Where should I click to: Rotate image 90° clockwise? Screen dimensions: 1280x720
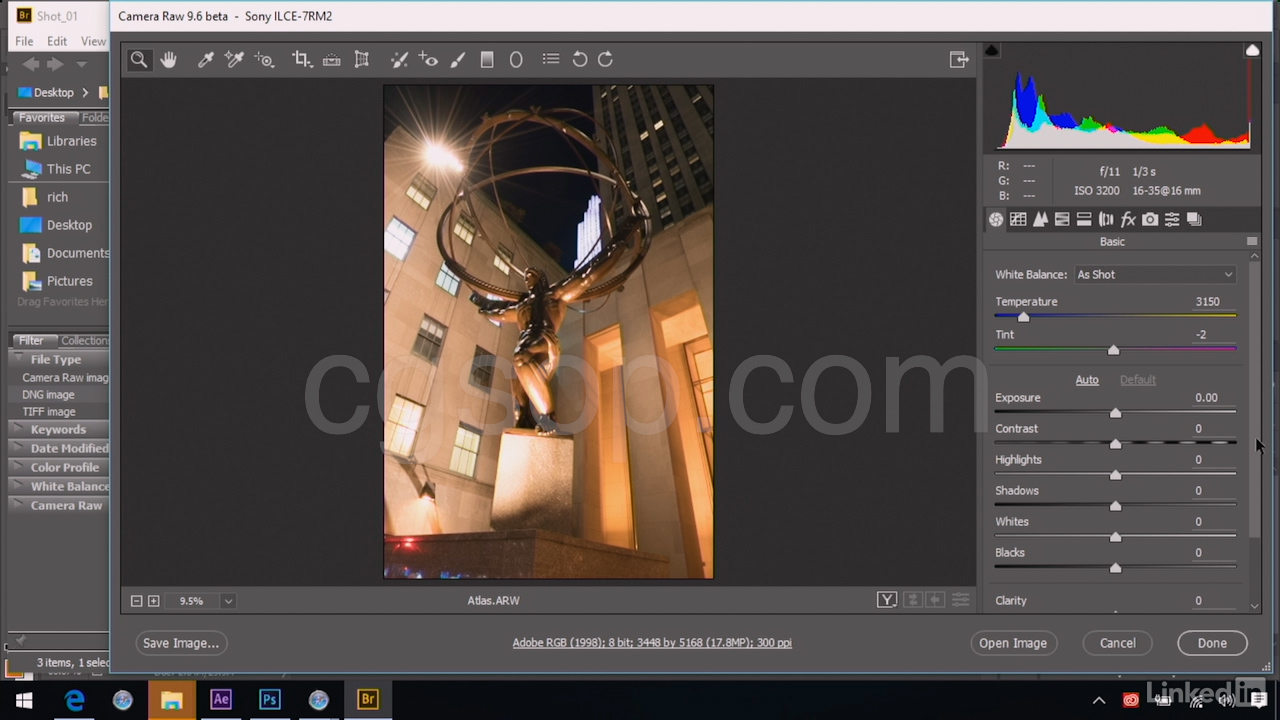pos(605,60)
